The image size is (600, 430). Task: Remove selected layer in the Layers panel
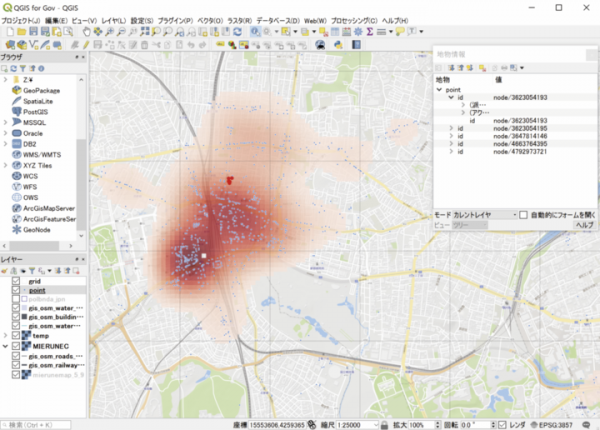(x=76, y=271)
